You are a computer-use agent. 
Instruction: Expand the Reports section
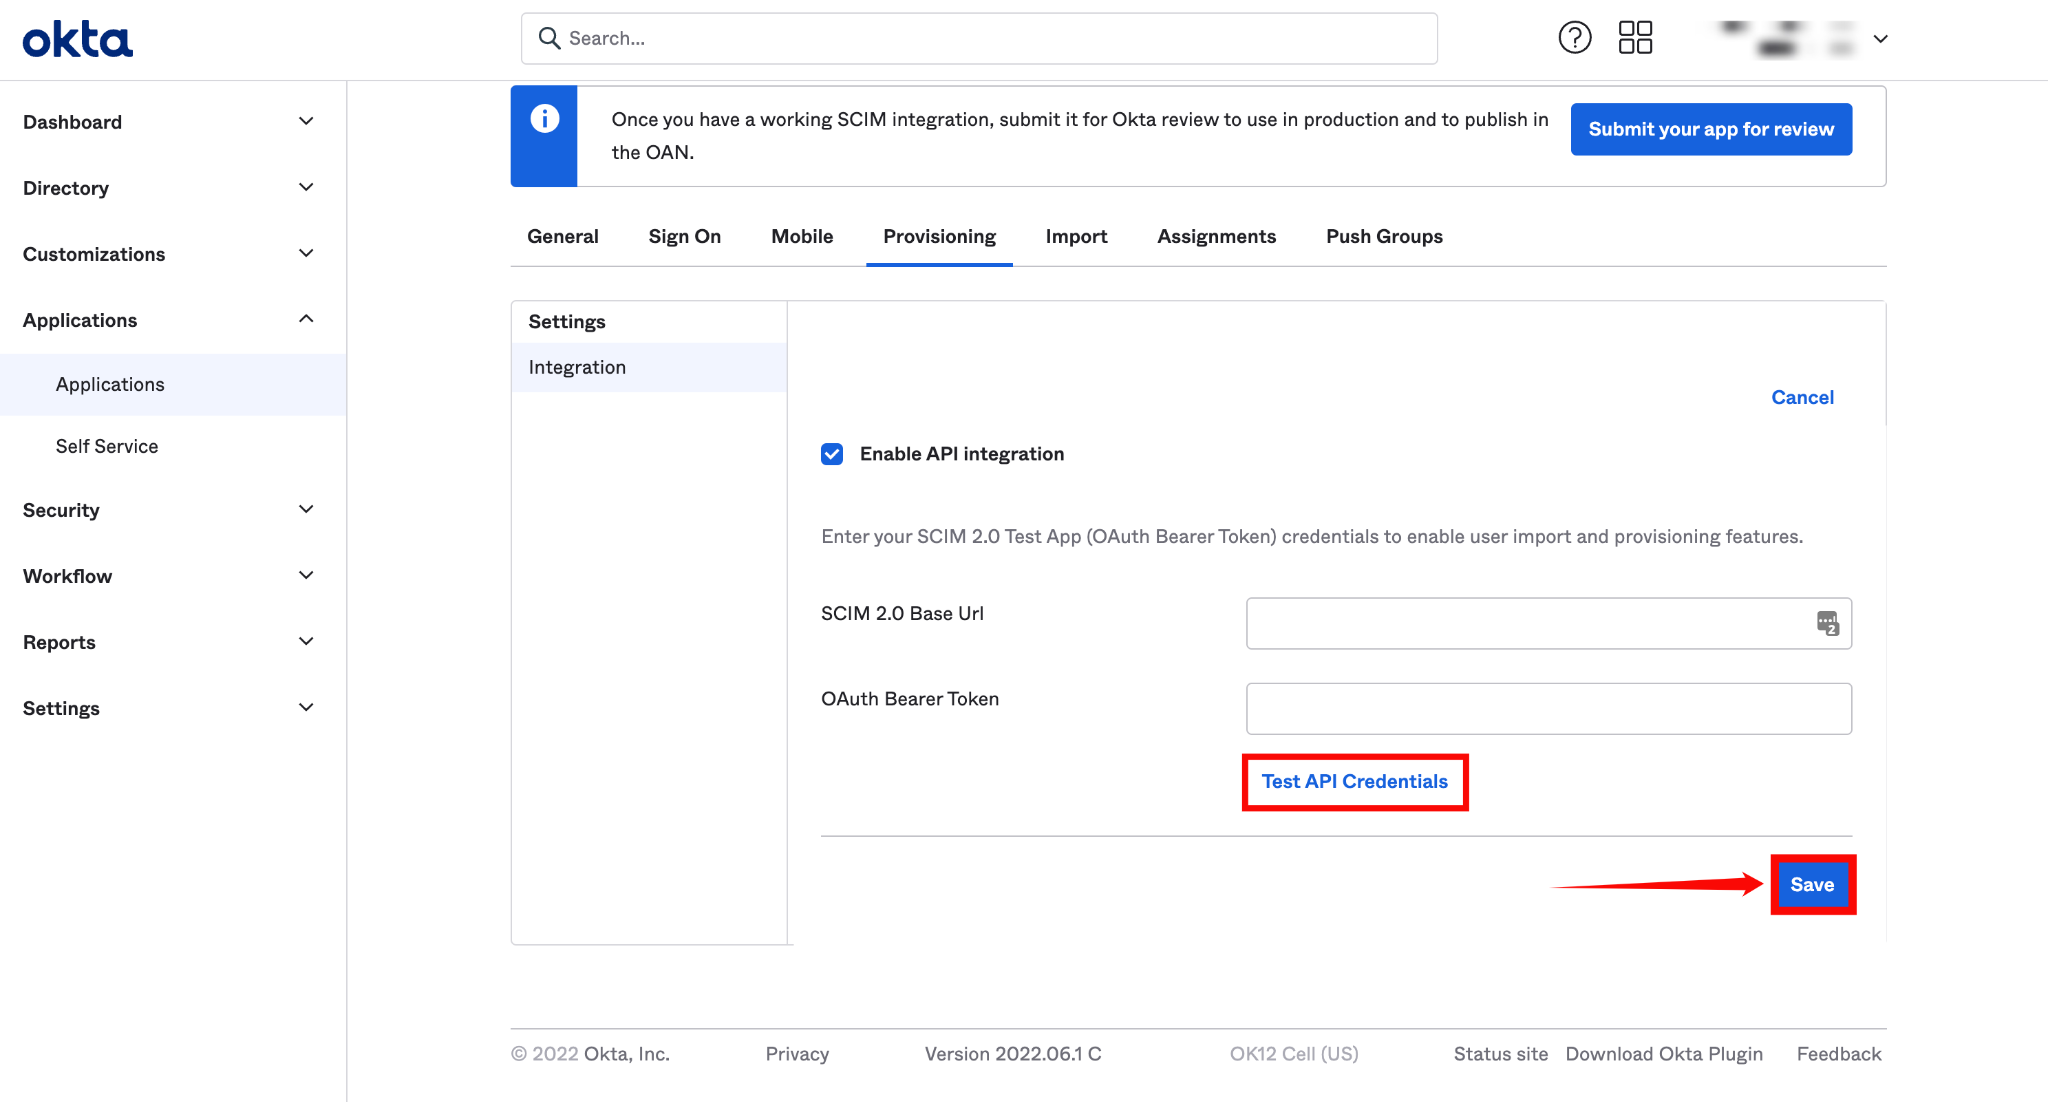[173, 642]
